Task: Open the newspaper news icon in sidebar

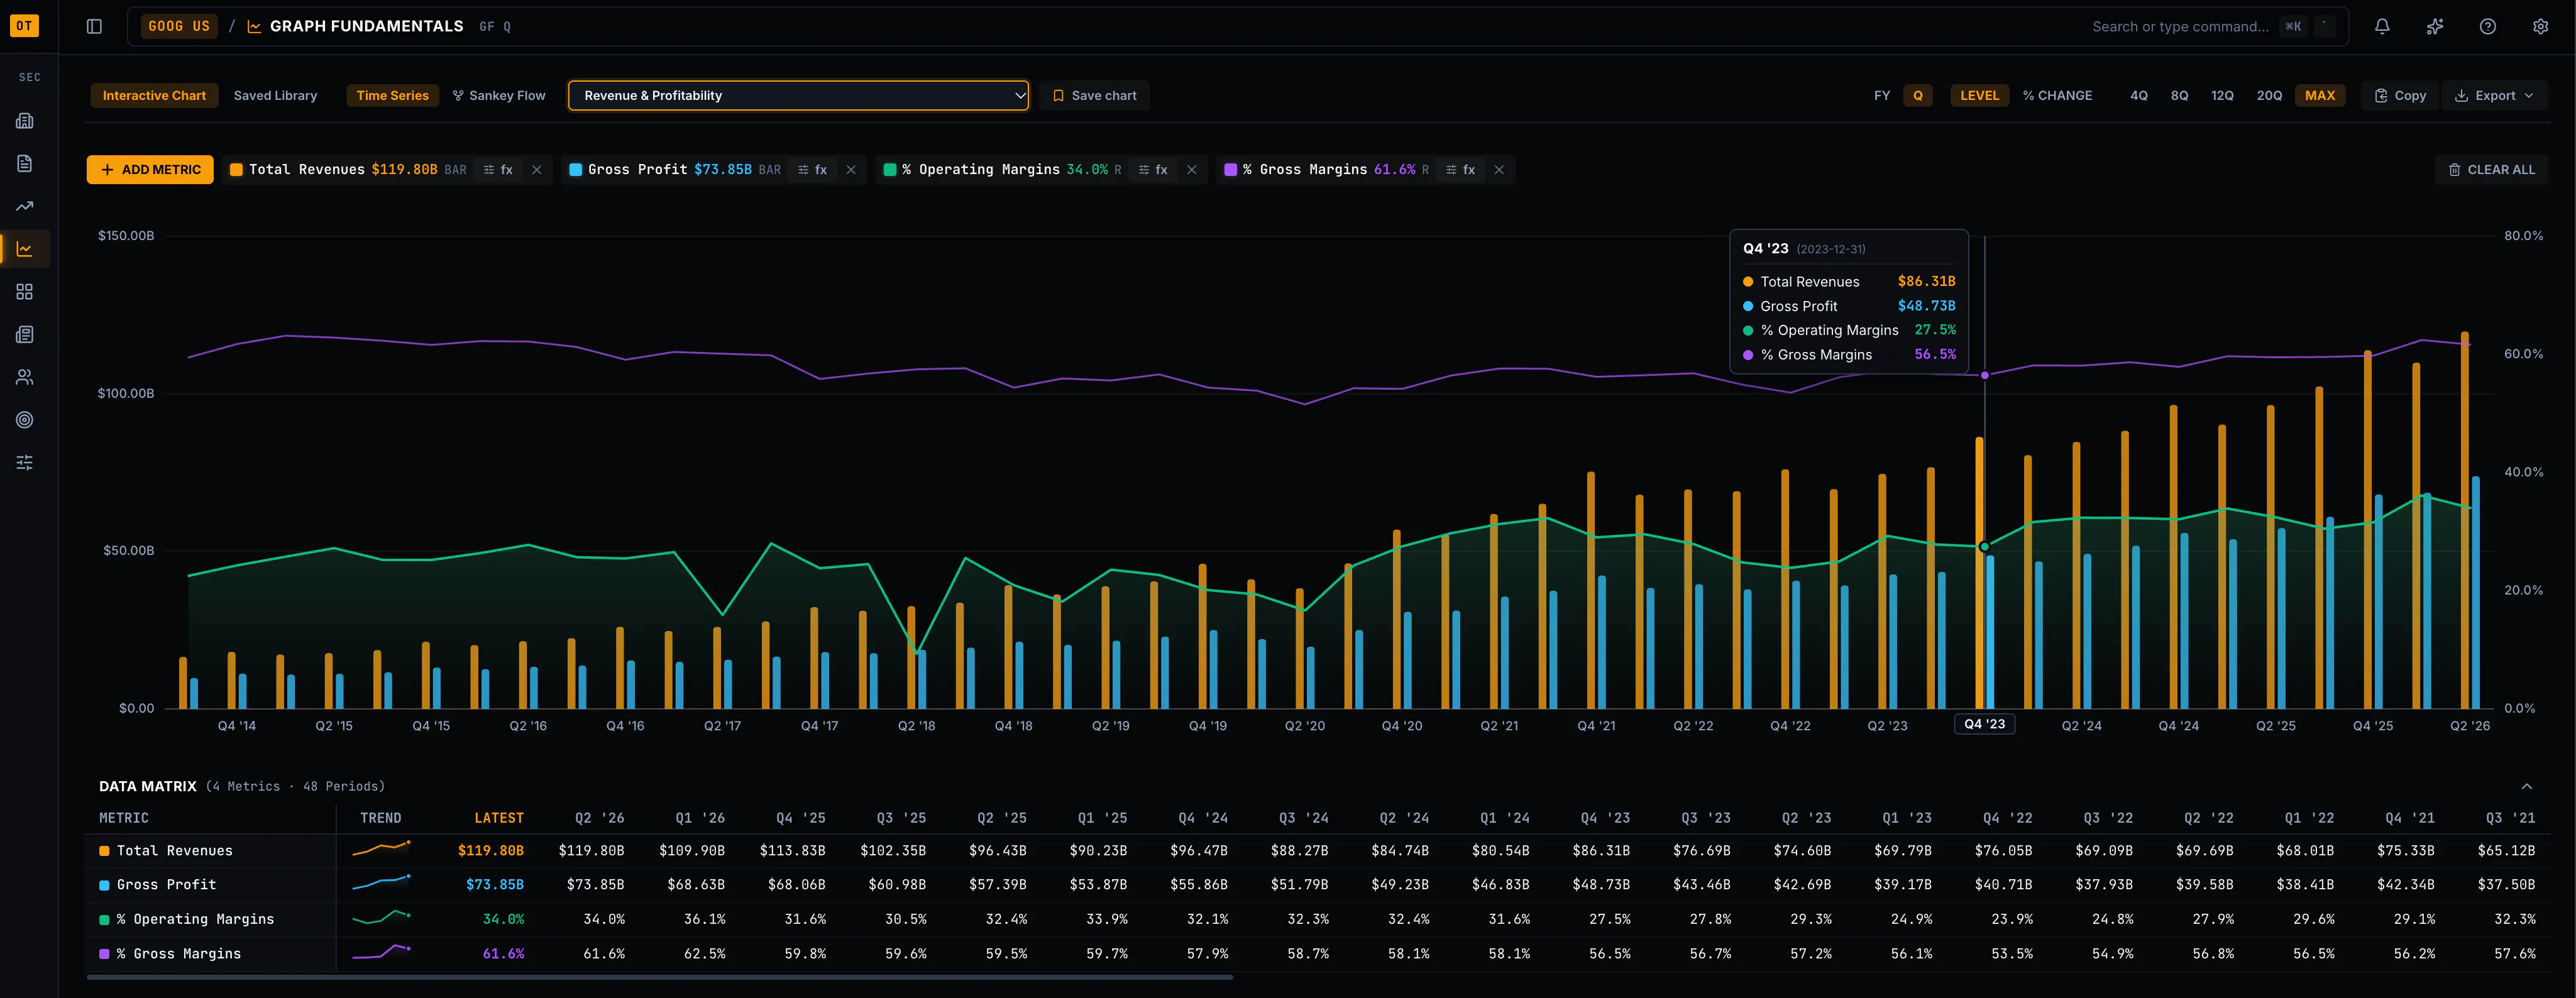Action: click(25, 335)
